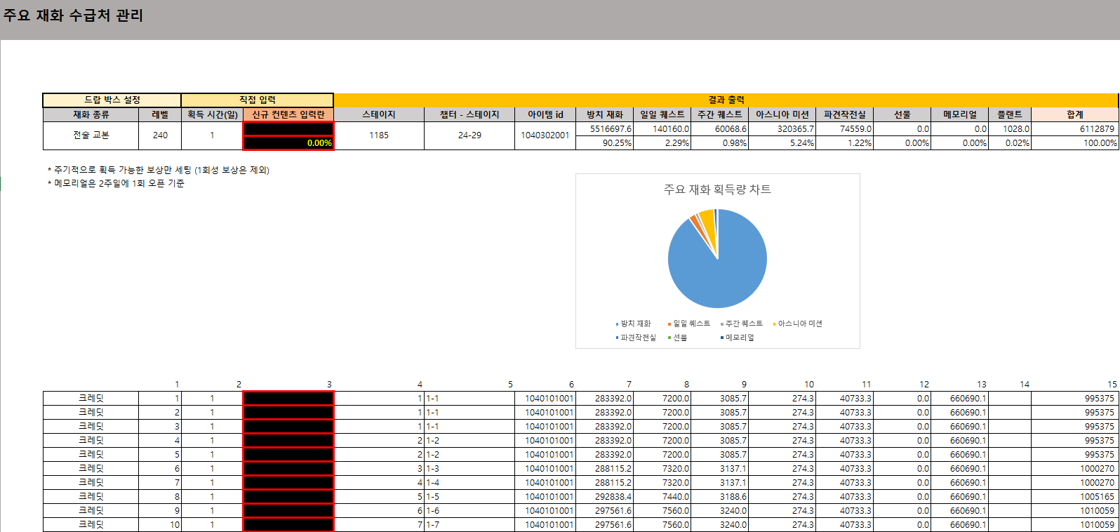Click the 재화 종류 column header
The width and height of the screenshot is (1120, 532).
pos(91,114)
